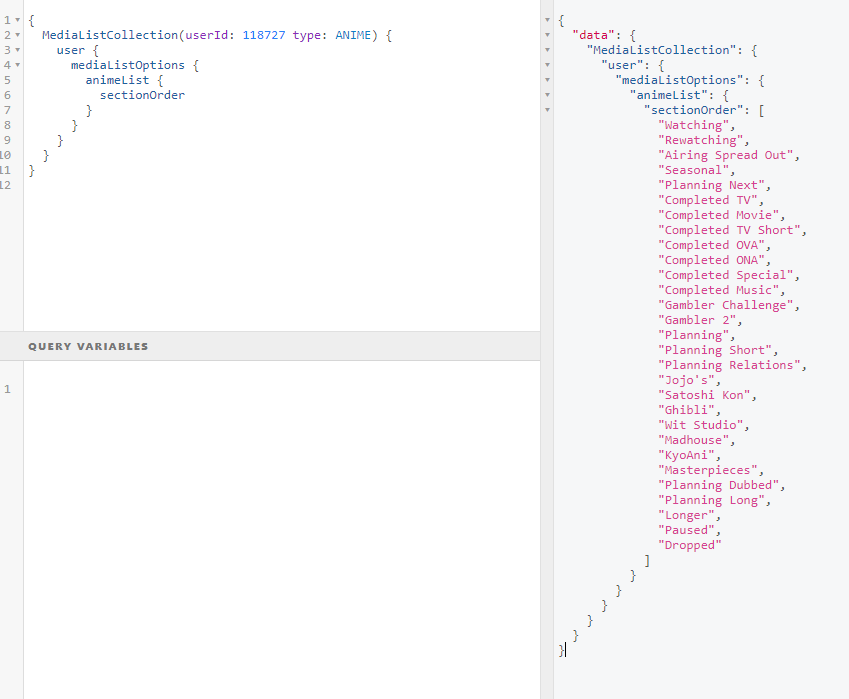This screenshot has height=699, width=849.
Task: Click the "Paused" result entry
Action: (x=687, y=530)
